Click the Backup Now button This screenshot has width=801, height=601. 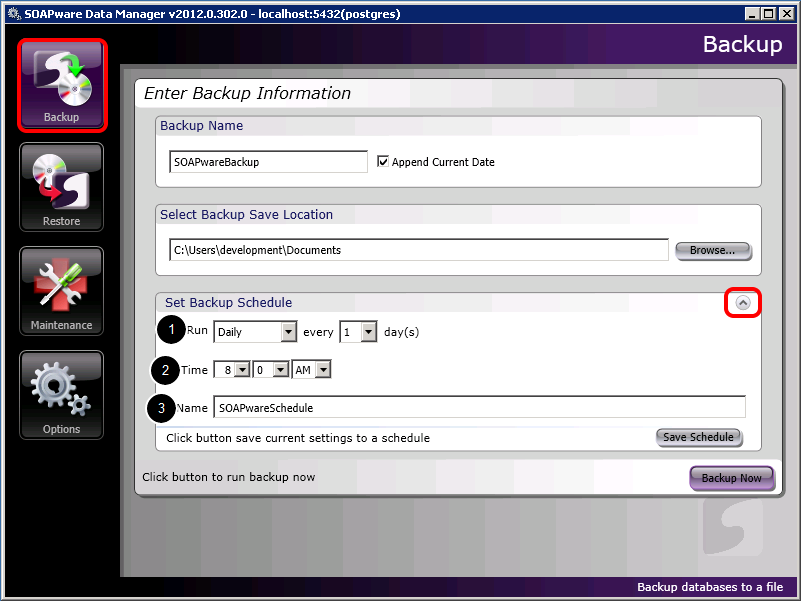coord(732,478)
